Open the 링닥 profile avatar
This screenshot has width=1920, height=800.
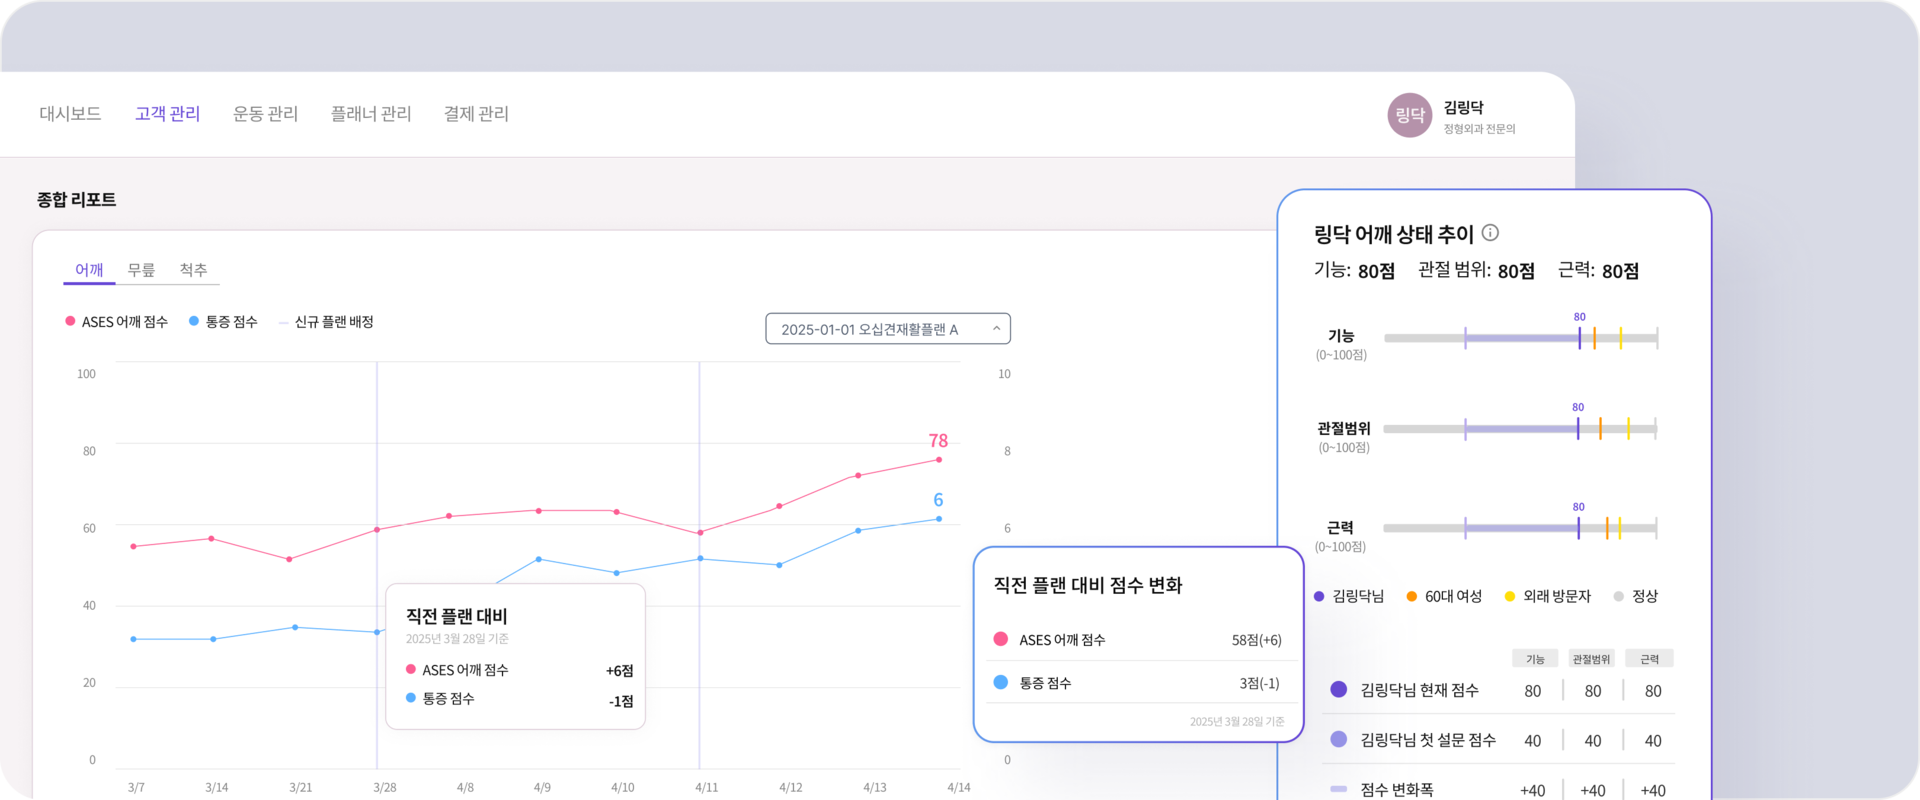[1409, 114]
